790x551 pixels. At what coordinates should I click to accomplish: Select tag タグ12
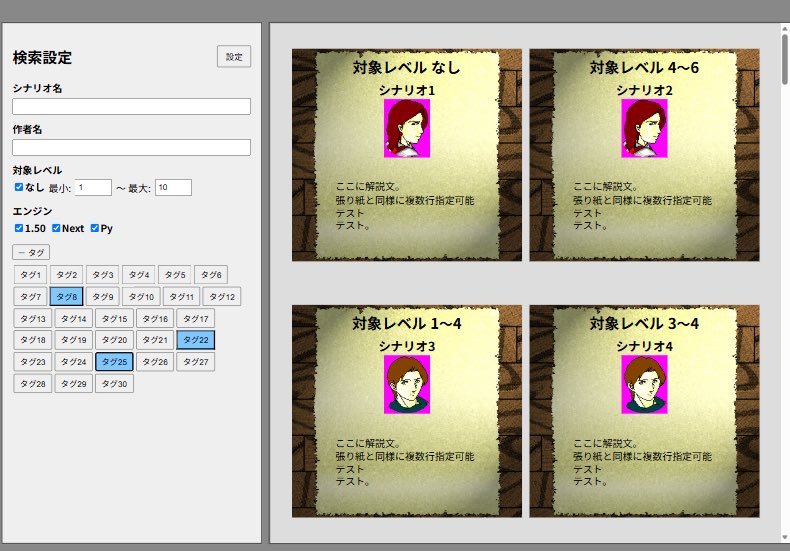click(222, 297)
